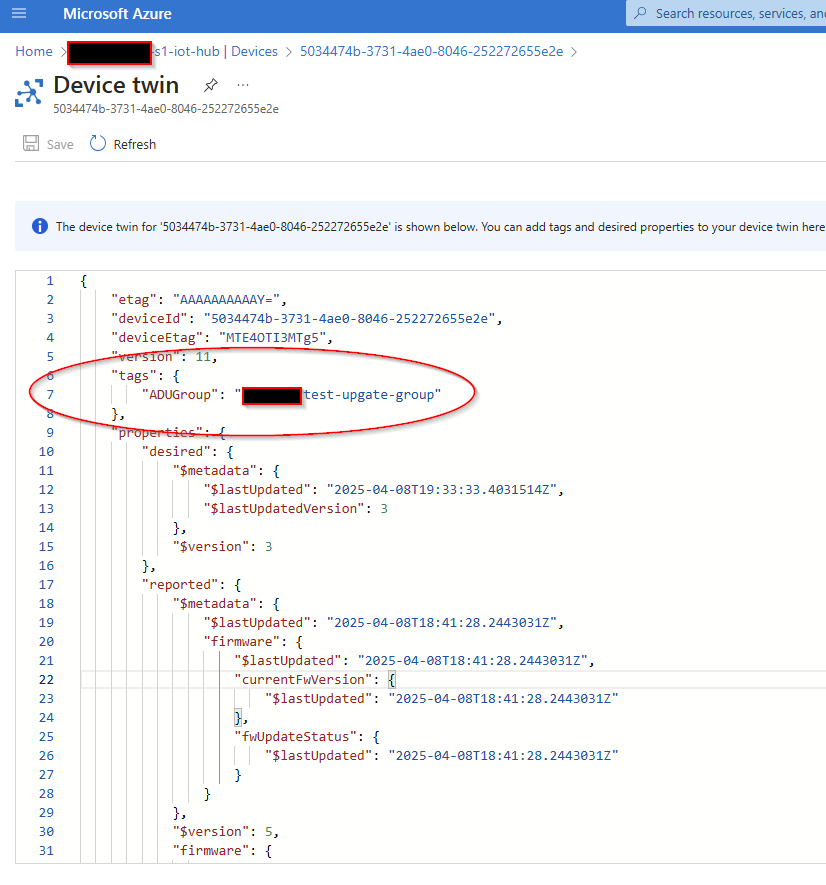Click "fwUpdateStatus" key on line 25
Viewport: 826px width, 885px height.
(x=295, y=737)
